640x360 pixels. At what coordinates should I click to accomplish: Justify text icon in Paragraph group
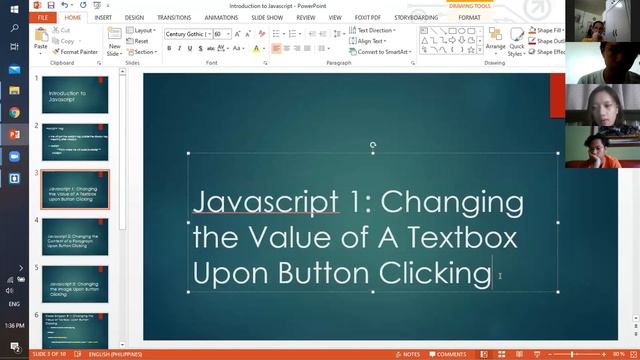[x=307, y=49]
